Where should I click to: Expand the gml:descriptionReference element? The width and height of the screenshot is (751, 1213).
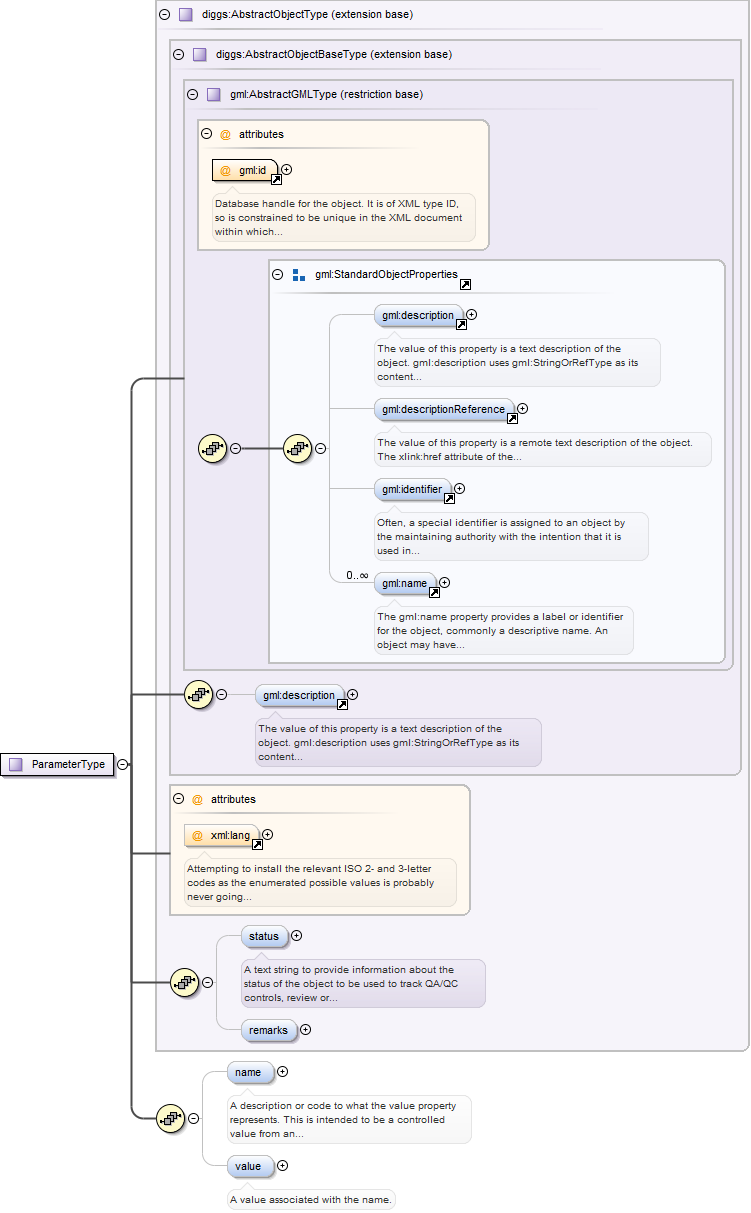tap(523, 408)
